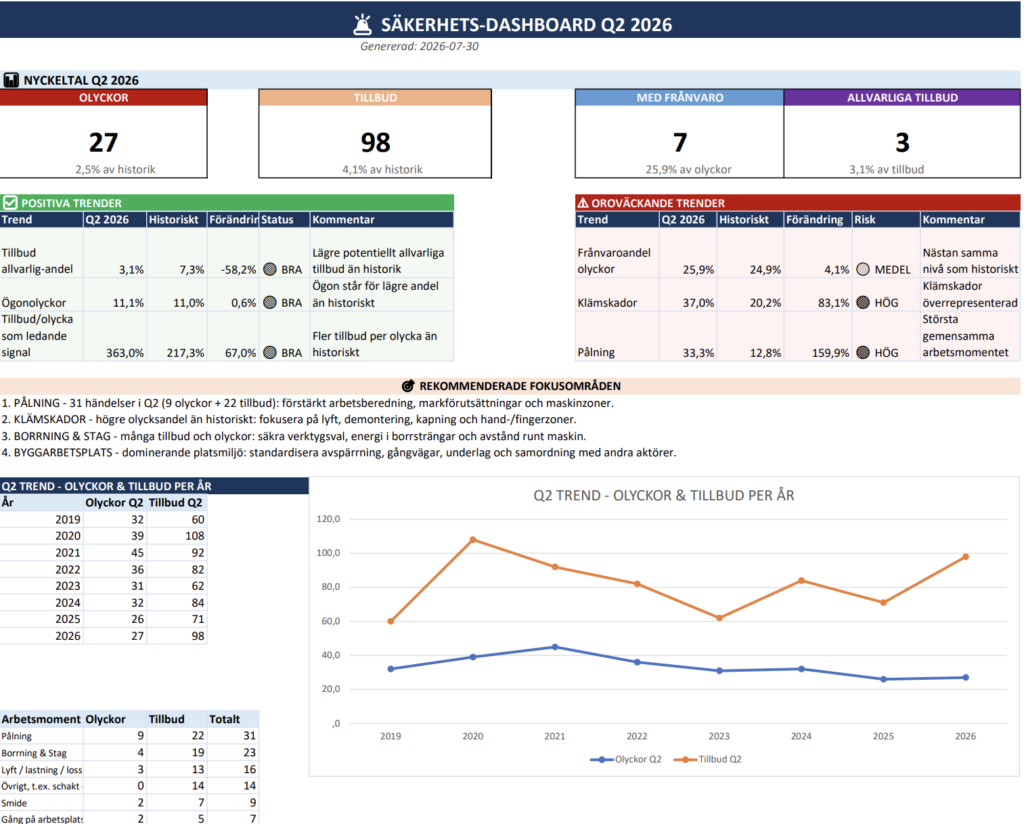
Task: Click the Tillbud Q2 column header
Action: tap(176, 503)
